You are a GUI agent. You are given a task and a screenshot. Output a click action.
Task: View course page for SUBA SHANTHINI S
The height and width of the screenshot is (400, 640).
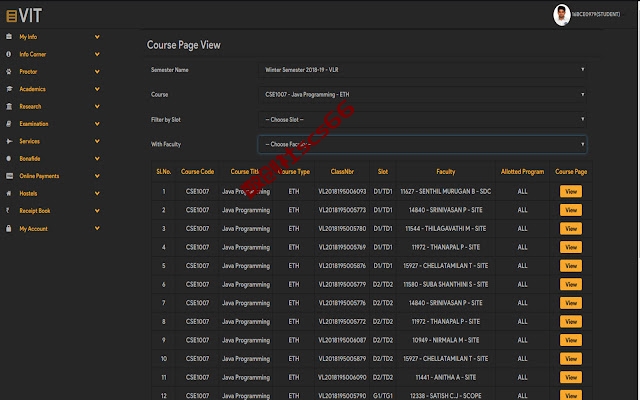(x=571, y=284)
